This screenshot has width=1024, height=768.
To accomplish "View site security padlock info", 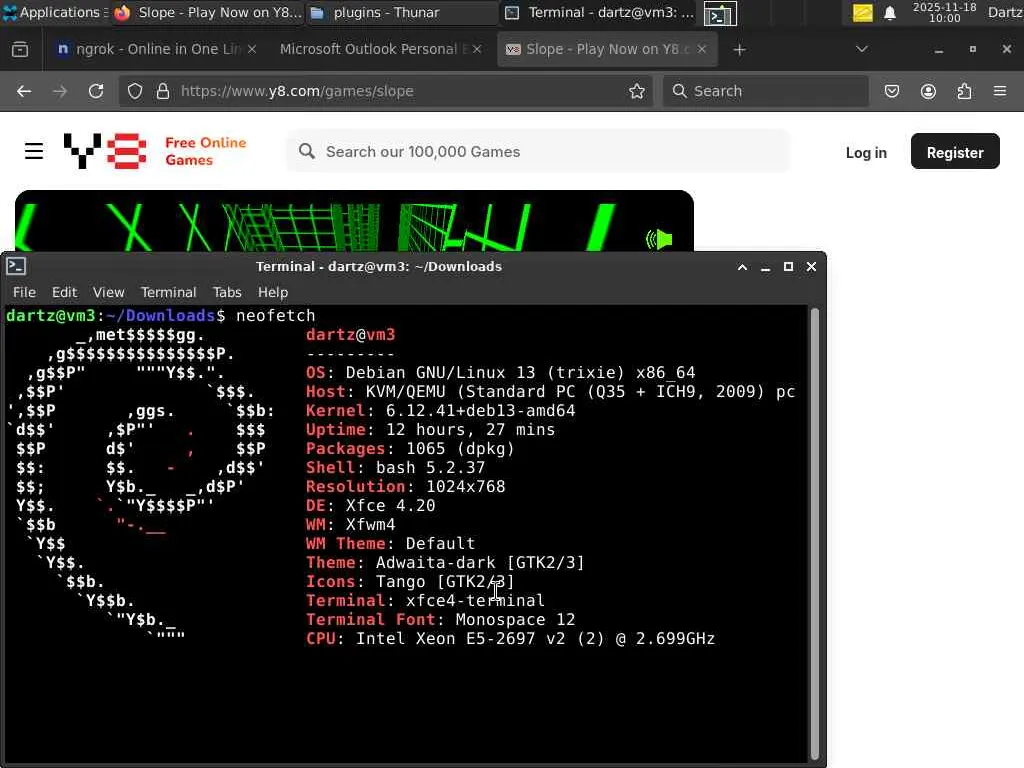I will click(163, 91).
